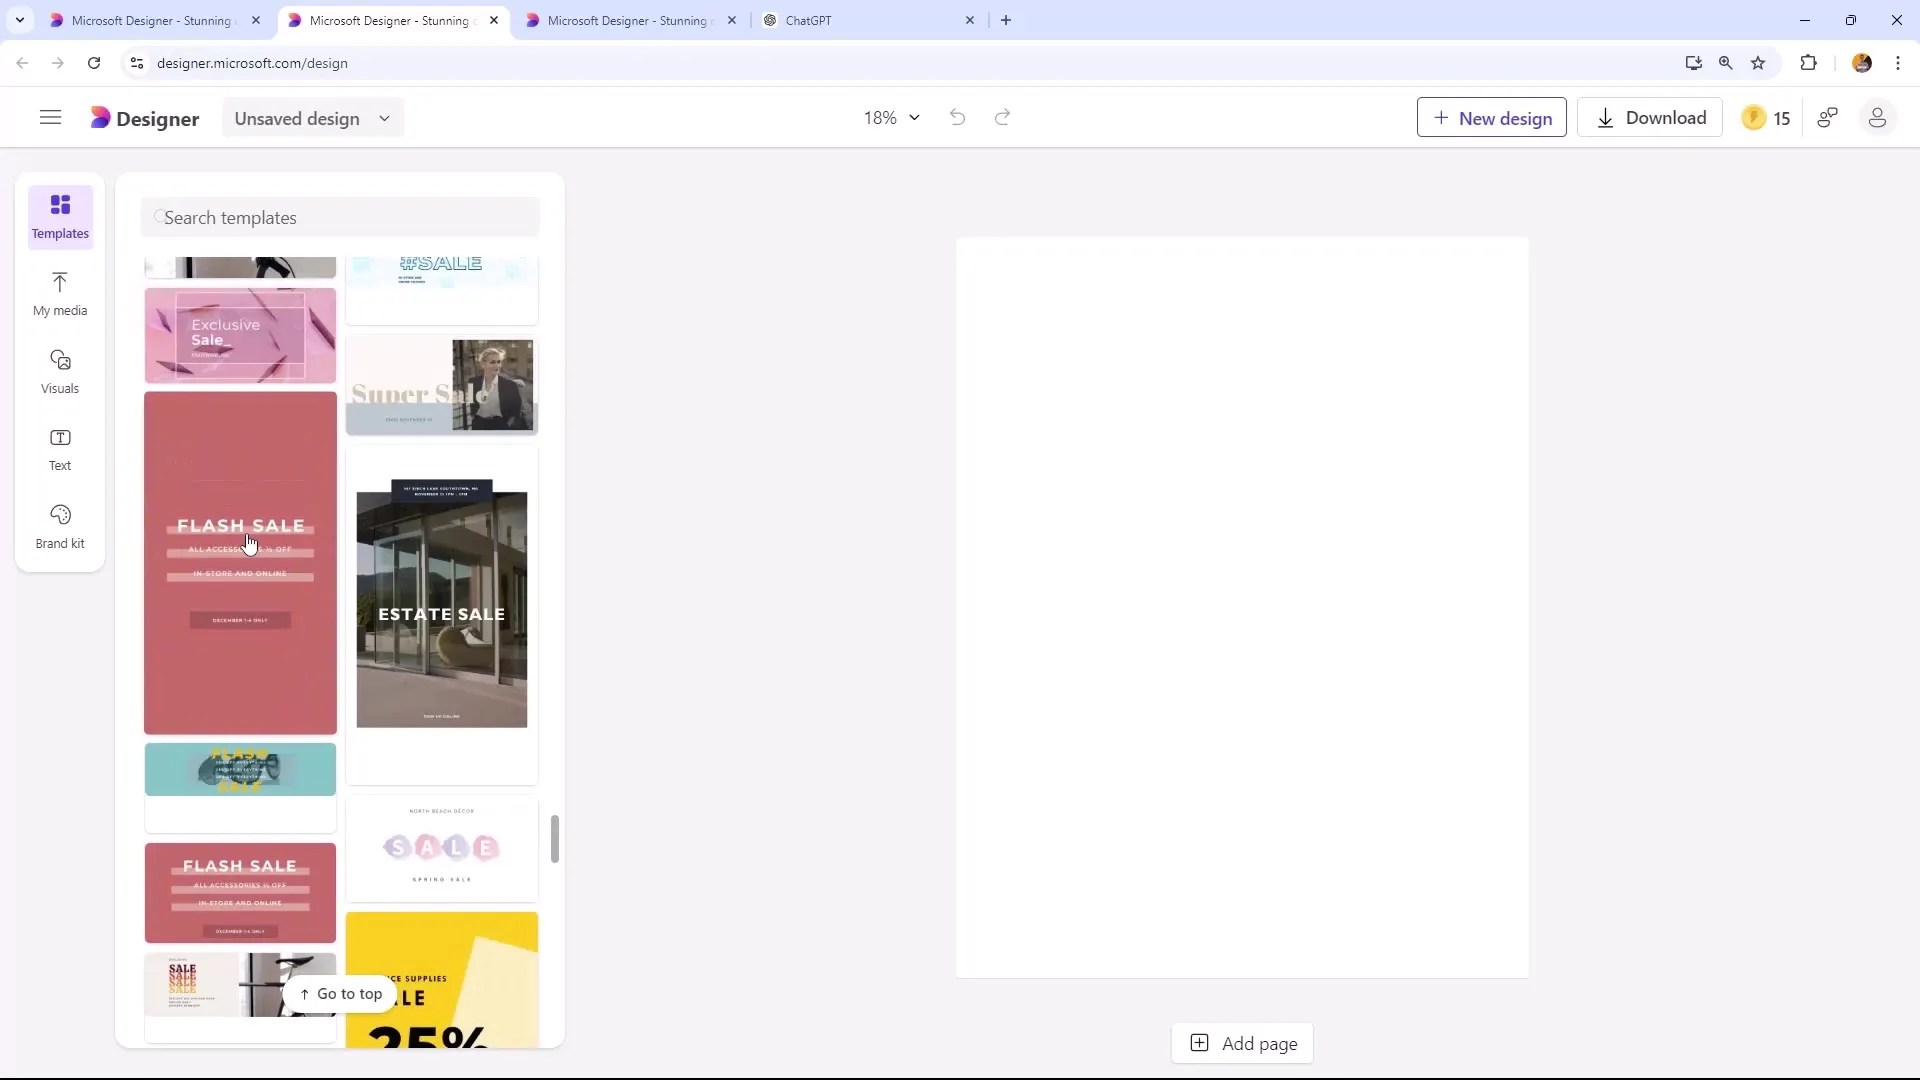The height and width of the screenshot is (1080, 1920).
Task: Open the Templates panel
Action: pos(59,215)
